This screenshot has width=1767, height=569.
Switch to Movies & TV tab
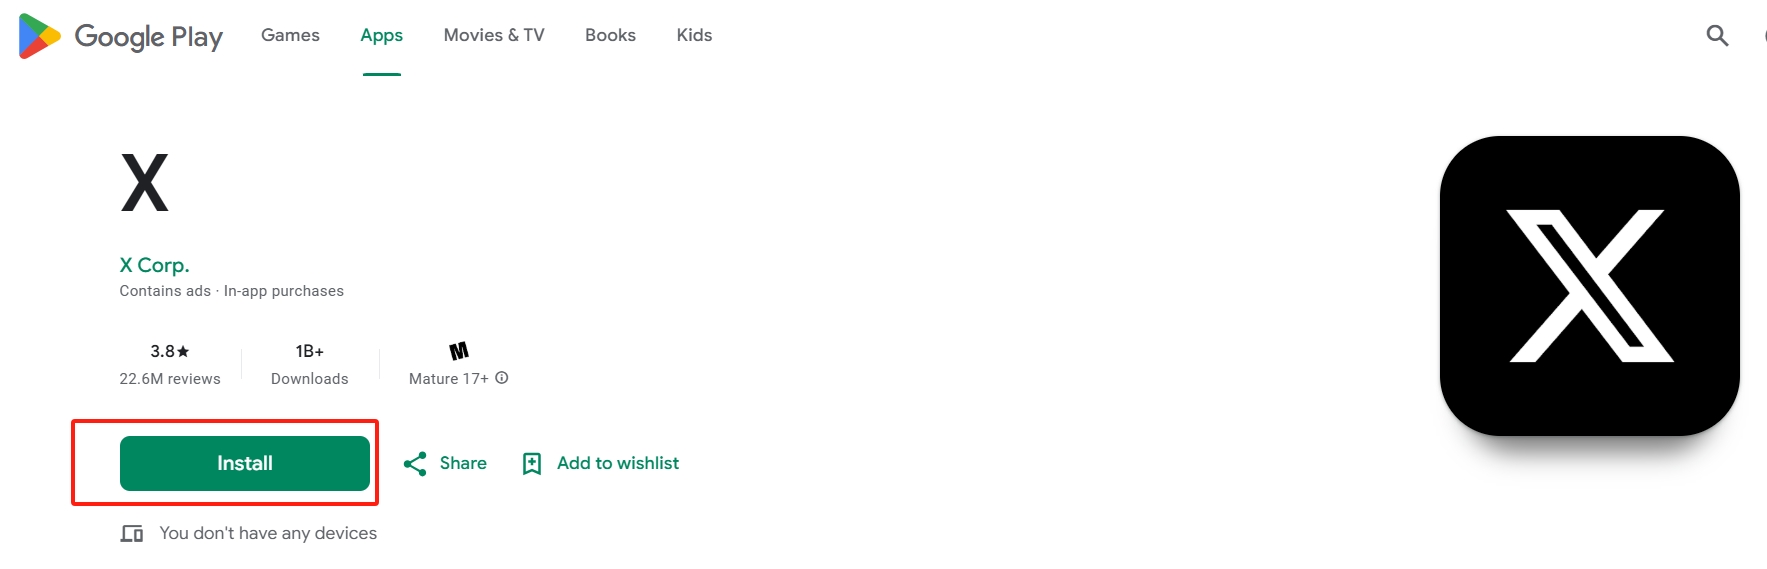494,35
